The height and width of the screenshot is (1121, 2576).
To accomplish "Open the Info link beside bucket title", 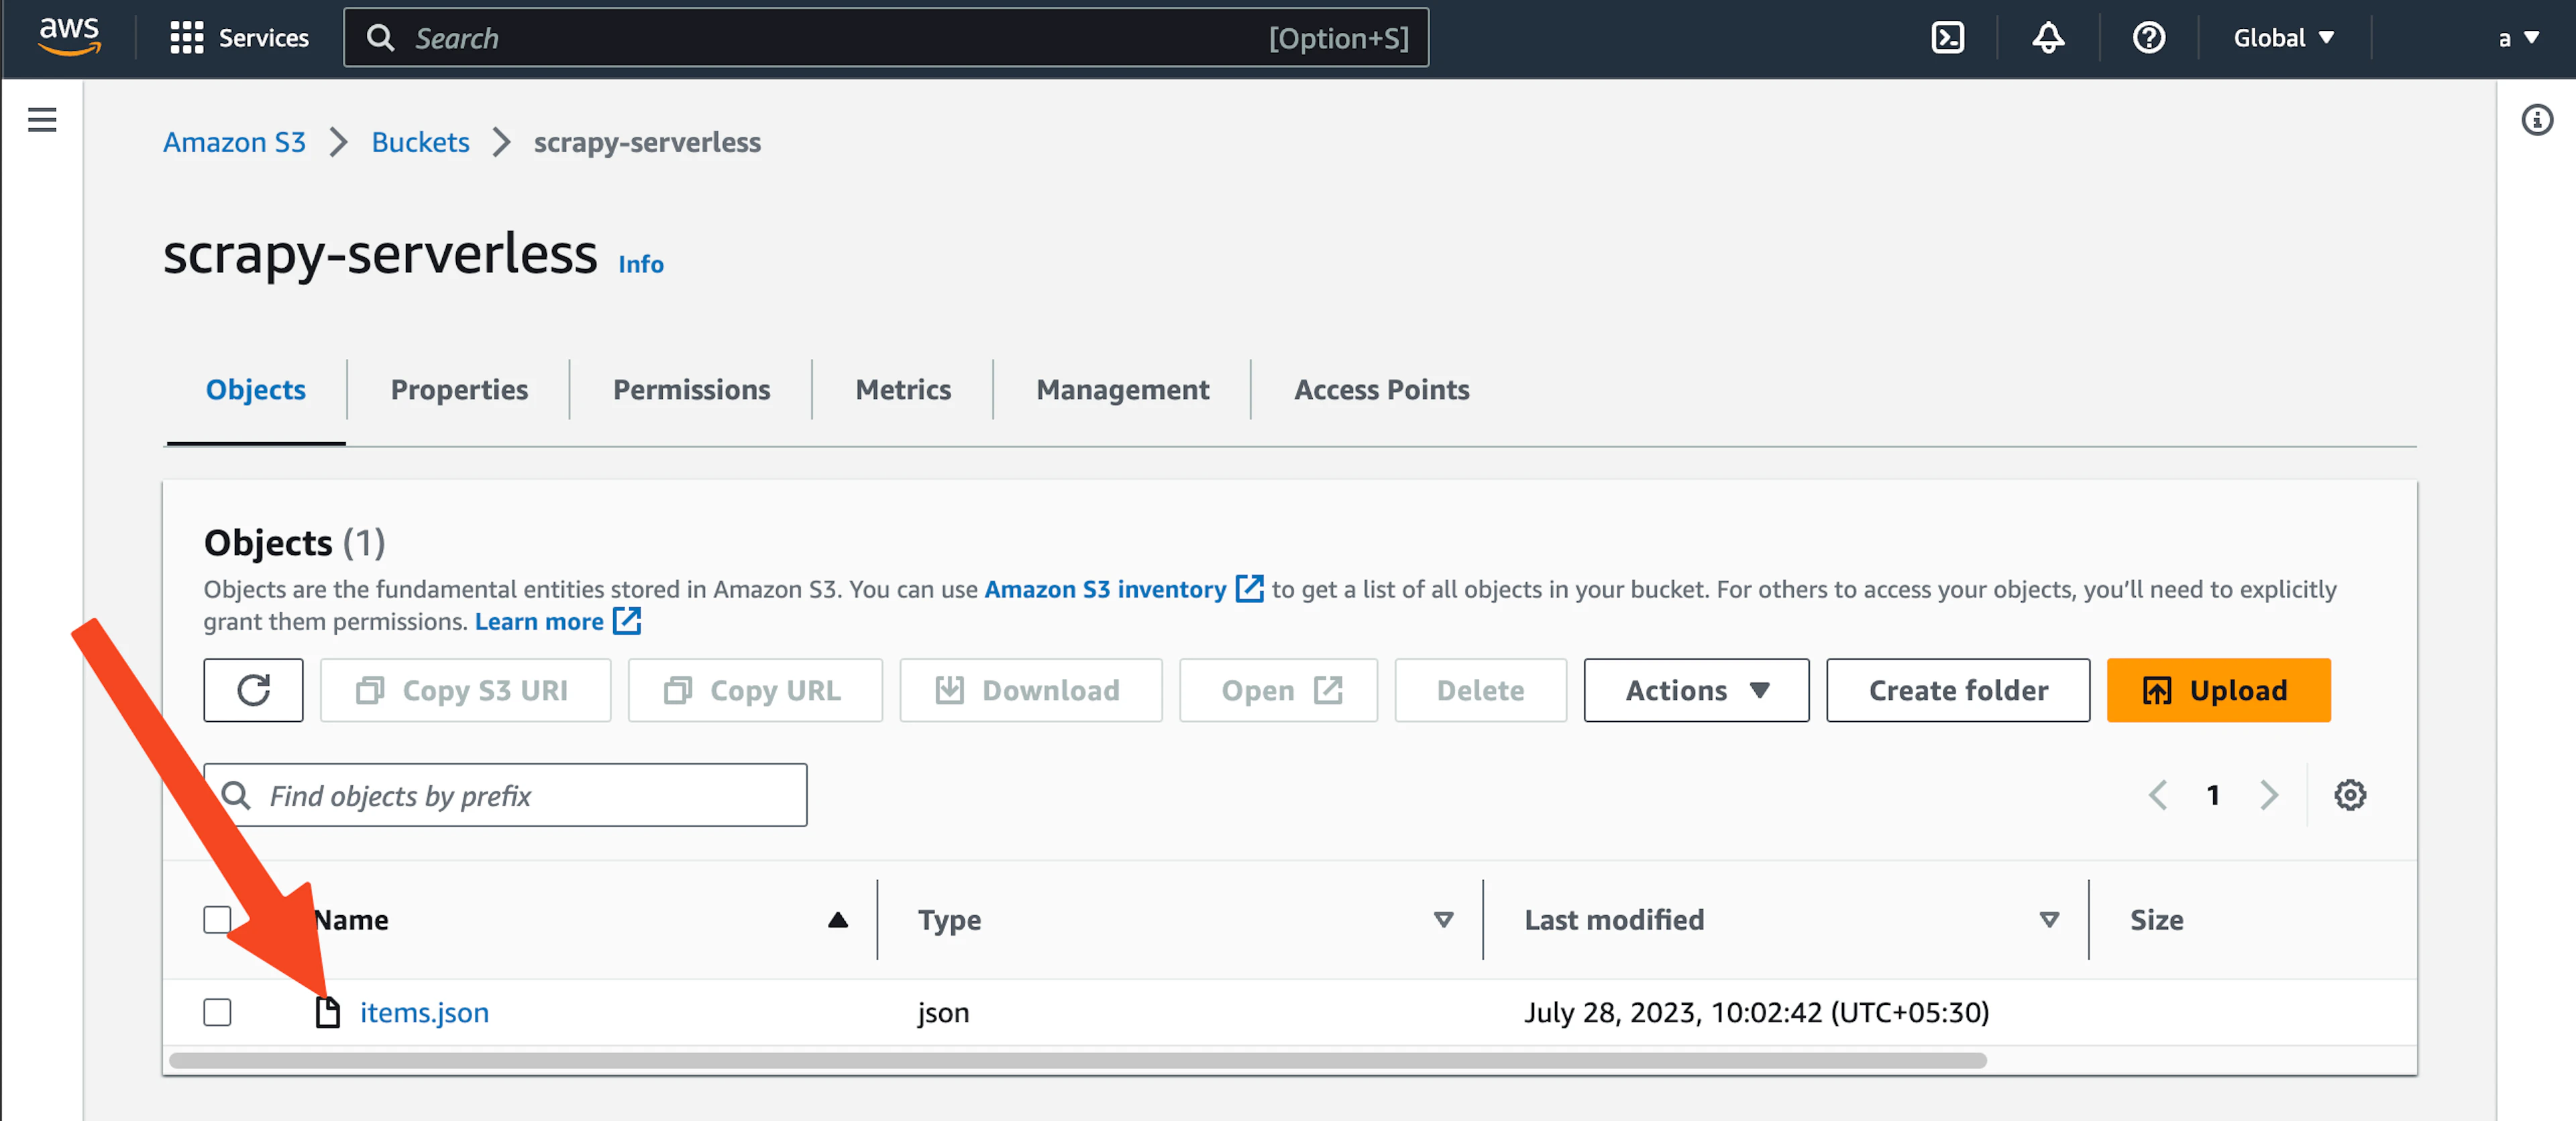I will pos(640,264).
